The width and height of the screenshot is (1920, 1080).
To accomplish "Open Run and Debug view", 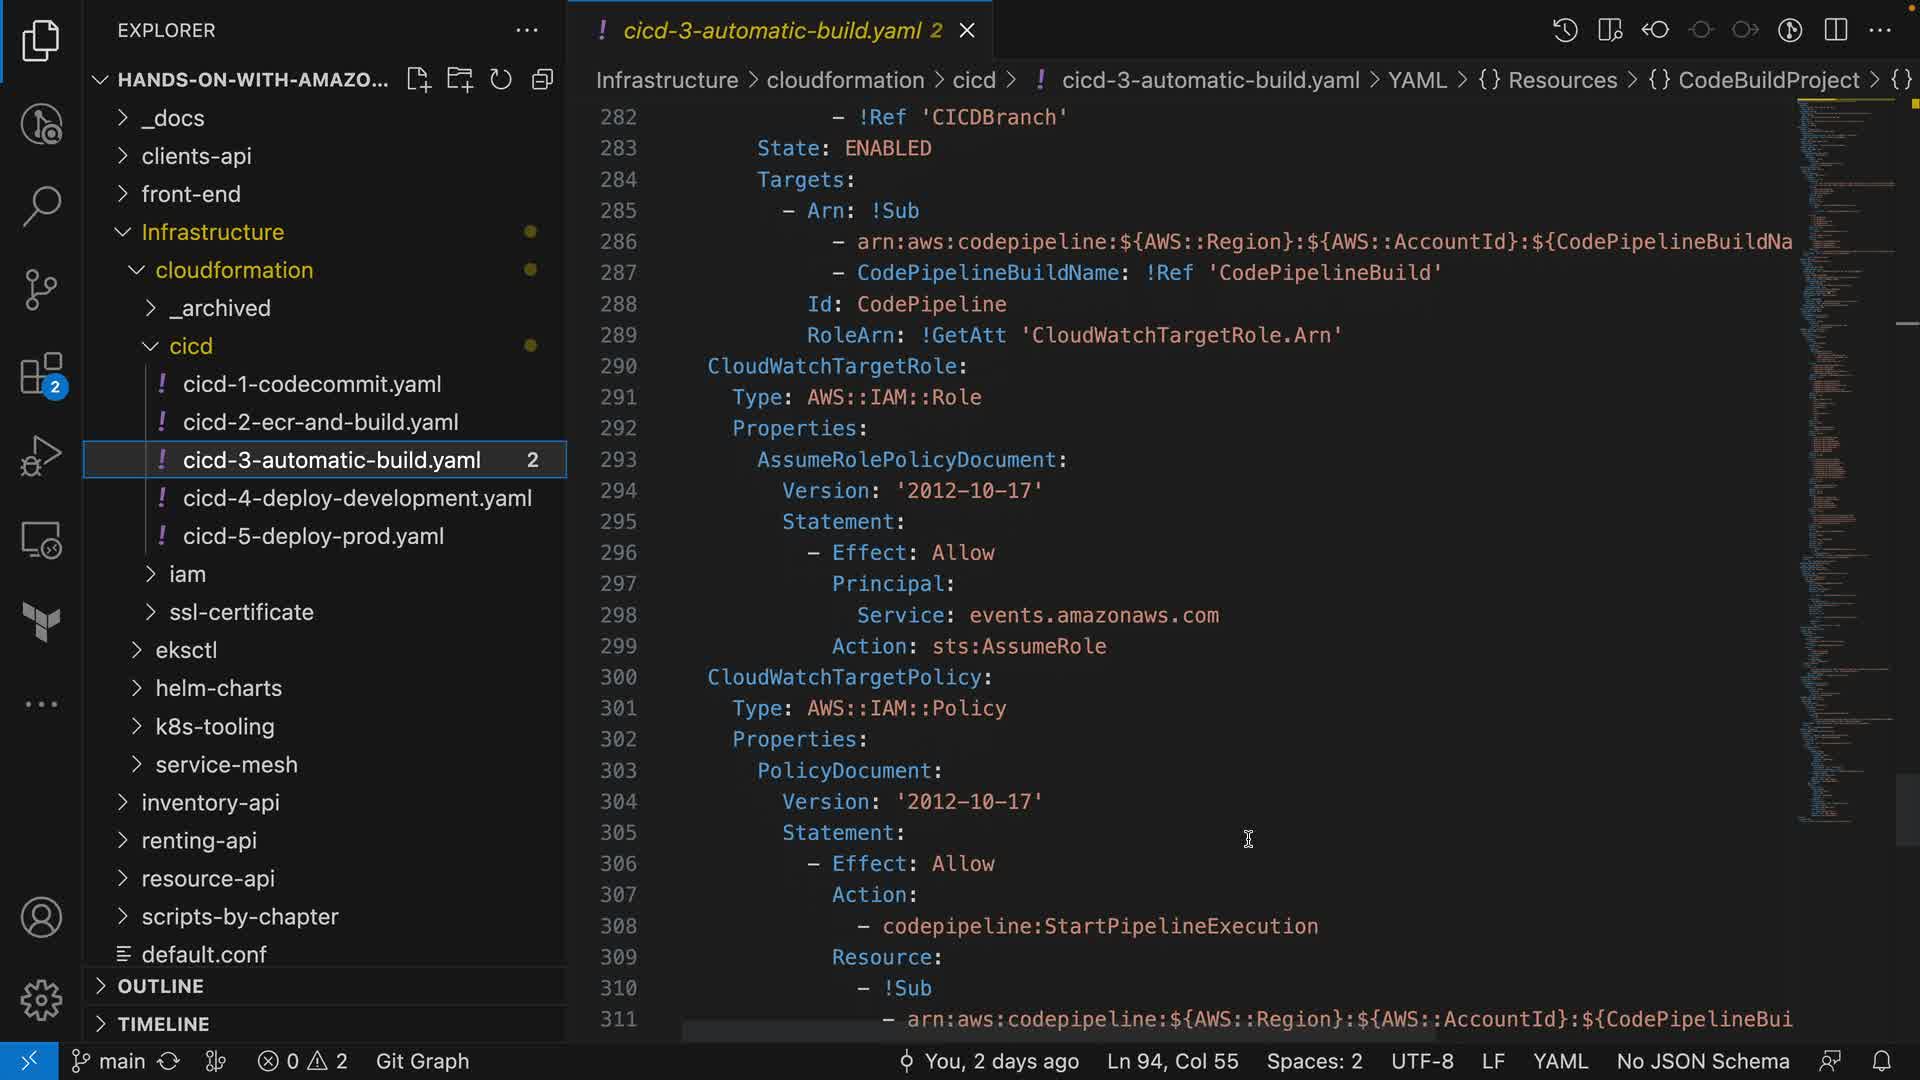I will pyautogui.click(x=41, y=456).
